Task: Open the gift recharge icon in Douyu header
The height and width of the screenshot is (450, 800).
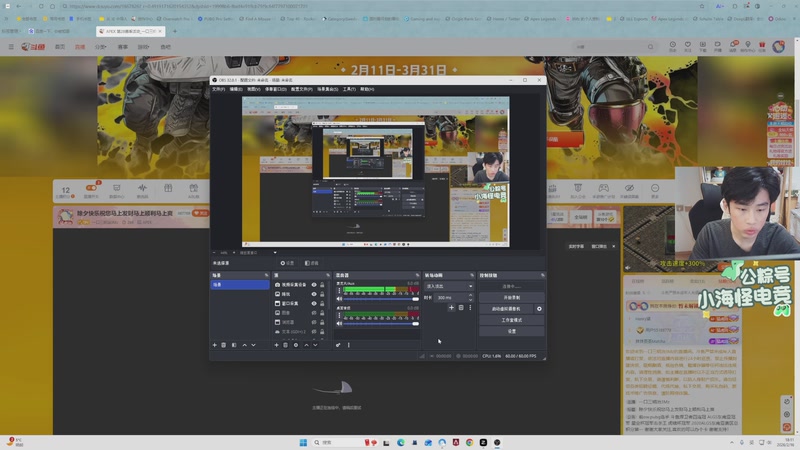Action: pyautogui.click(x=762, y=46)
